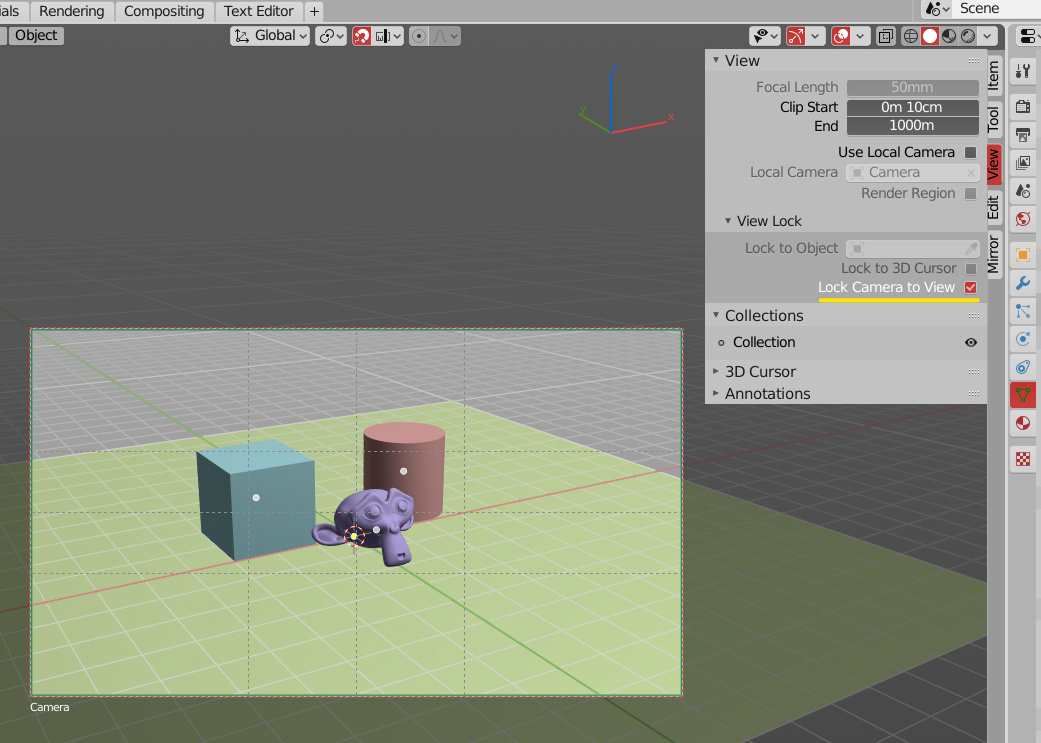The height and width of the screenshot is (743, 1041).
Task: Switch to solid viewport shading
Action: 930,36
